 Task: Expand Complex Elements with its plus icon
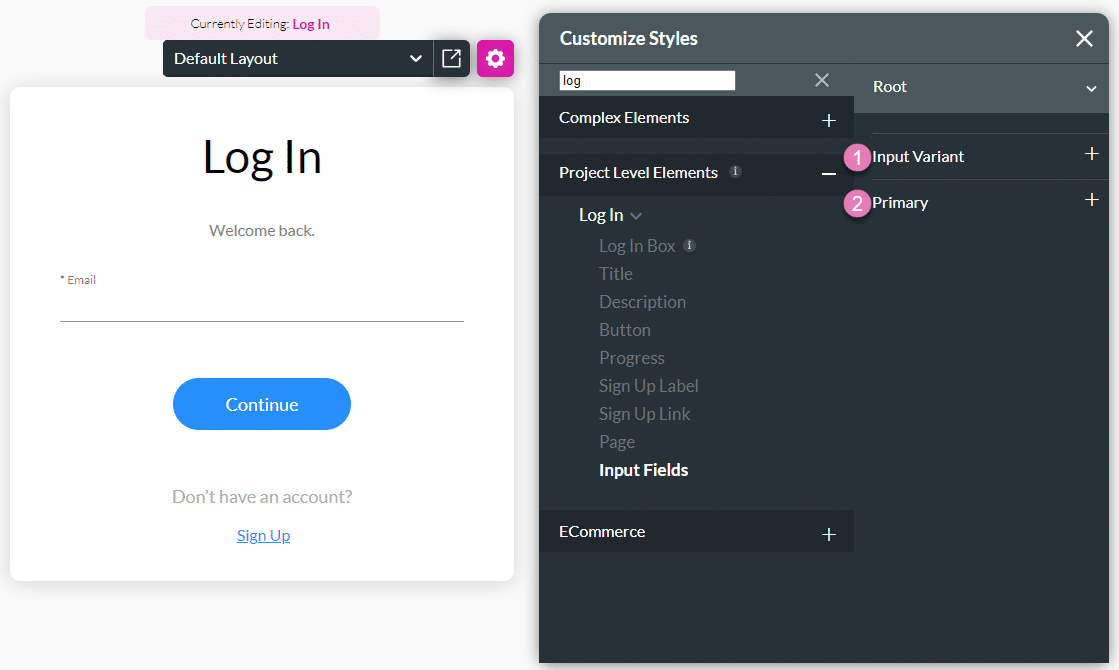click(x=829, y=119)
